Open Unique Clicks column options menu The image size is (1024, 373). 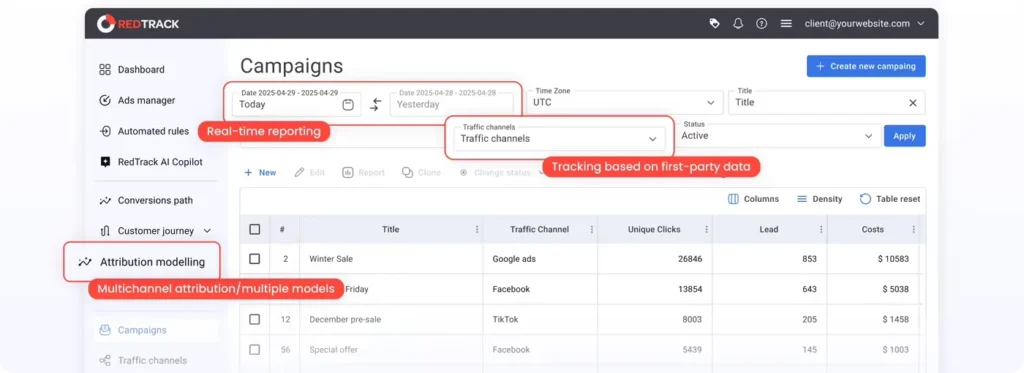[x=707, y=229]
